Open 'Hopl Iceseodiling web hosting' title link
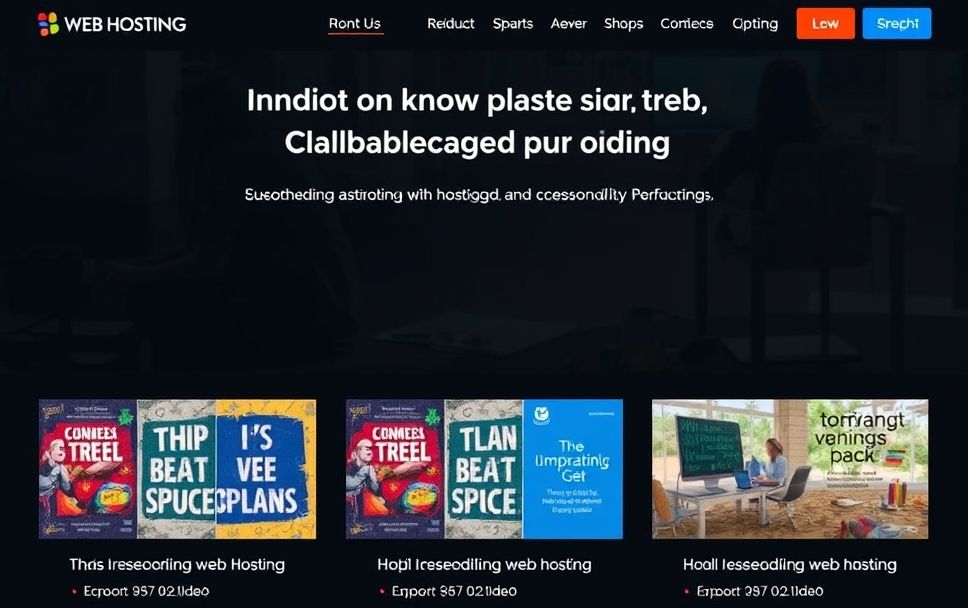 click(484, 564)
